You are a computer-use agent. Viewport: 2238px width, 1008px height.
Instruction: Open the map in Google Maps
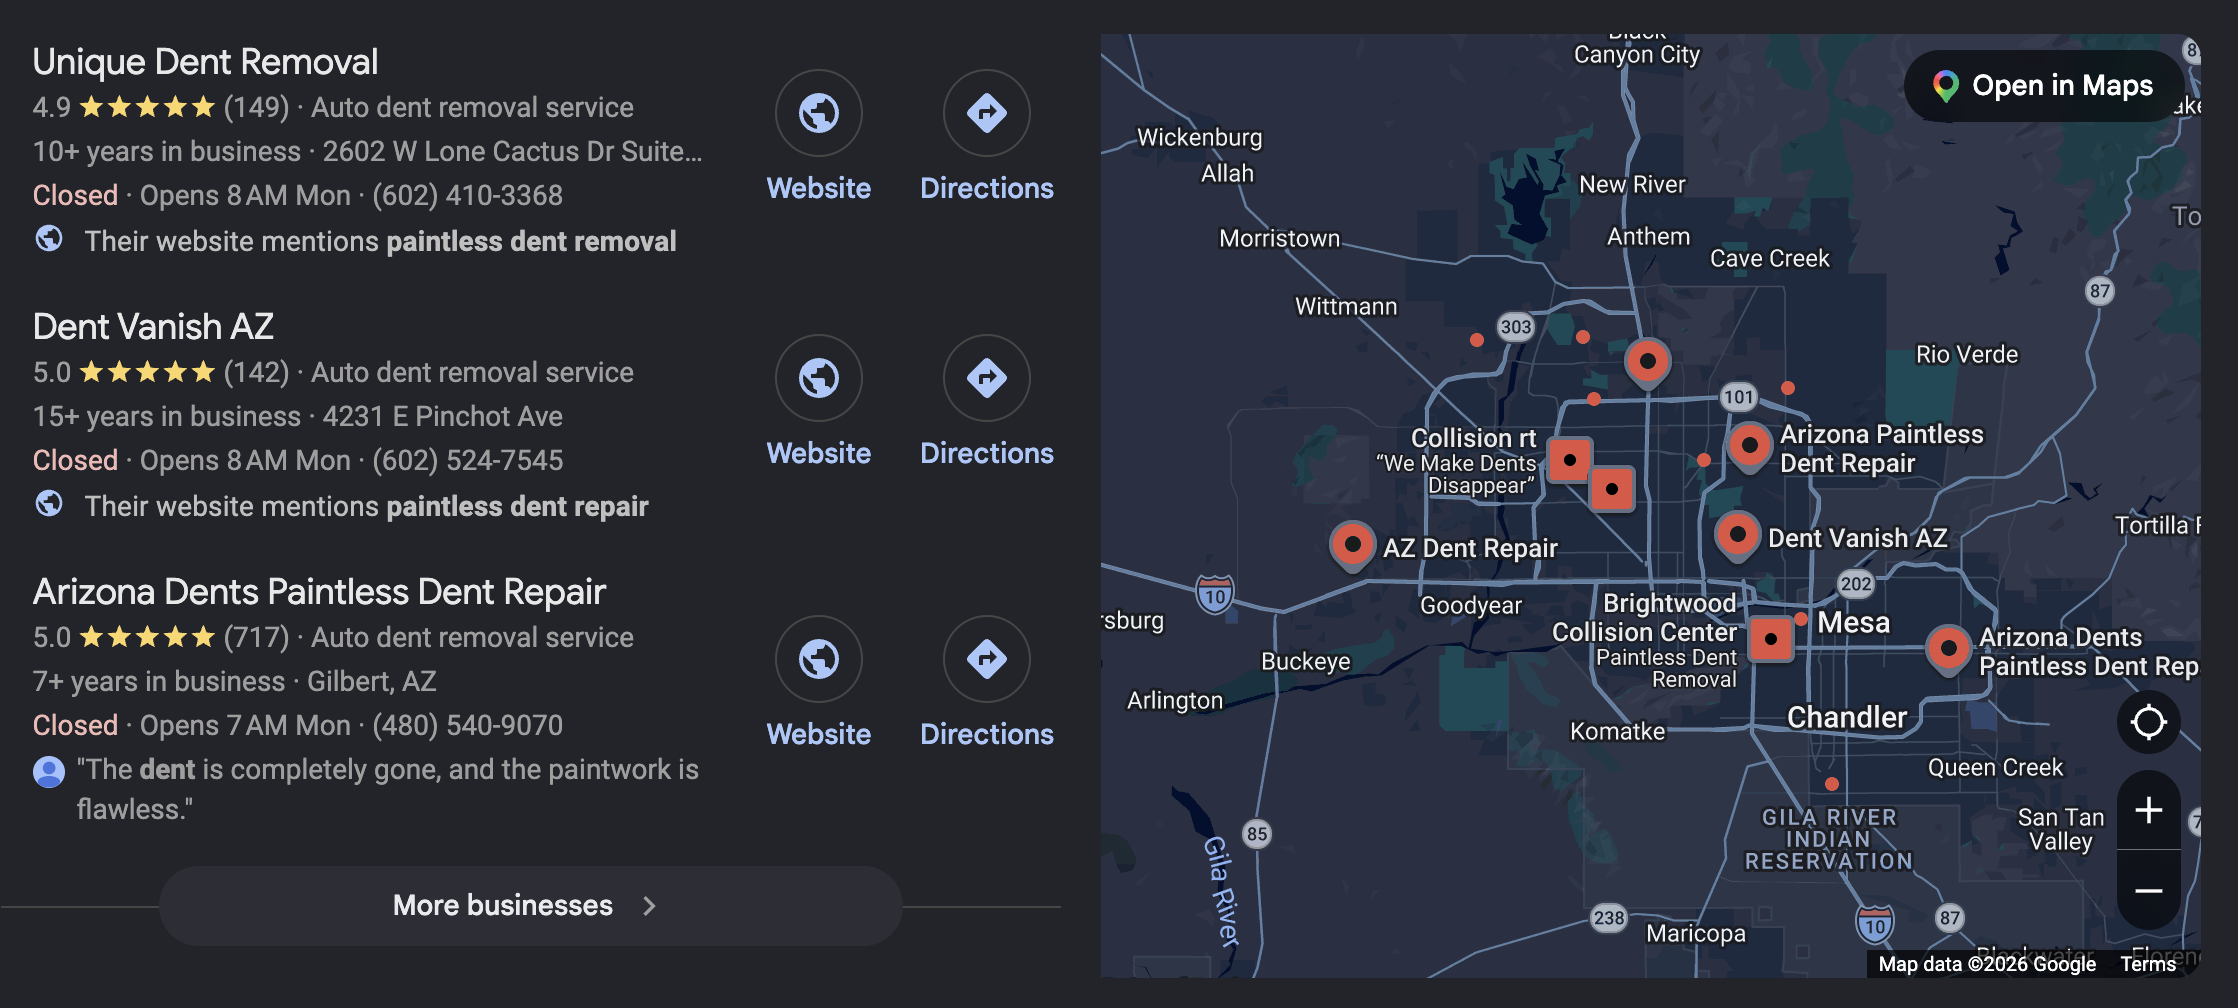coord(2044,86)
